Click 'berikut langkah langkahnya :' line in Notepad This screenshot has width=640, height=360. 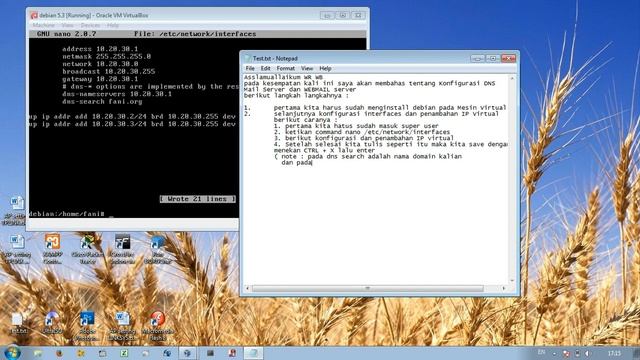(296, 96)
